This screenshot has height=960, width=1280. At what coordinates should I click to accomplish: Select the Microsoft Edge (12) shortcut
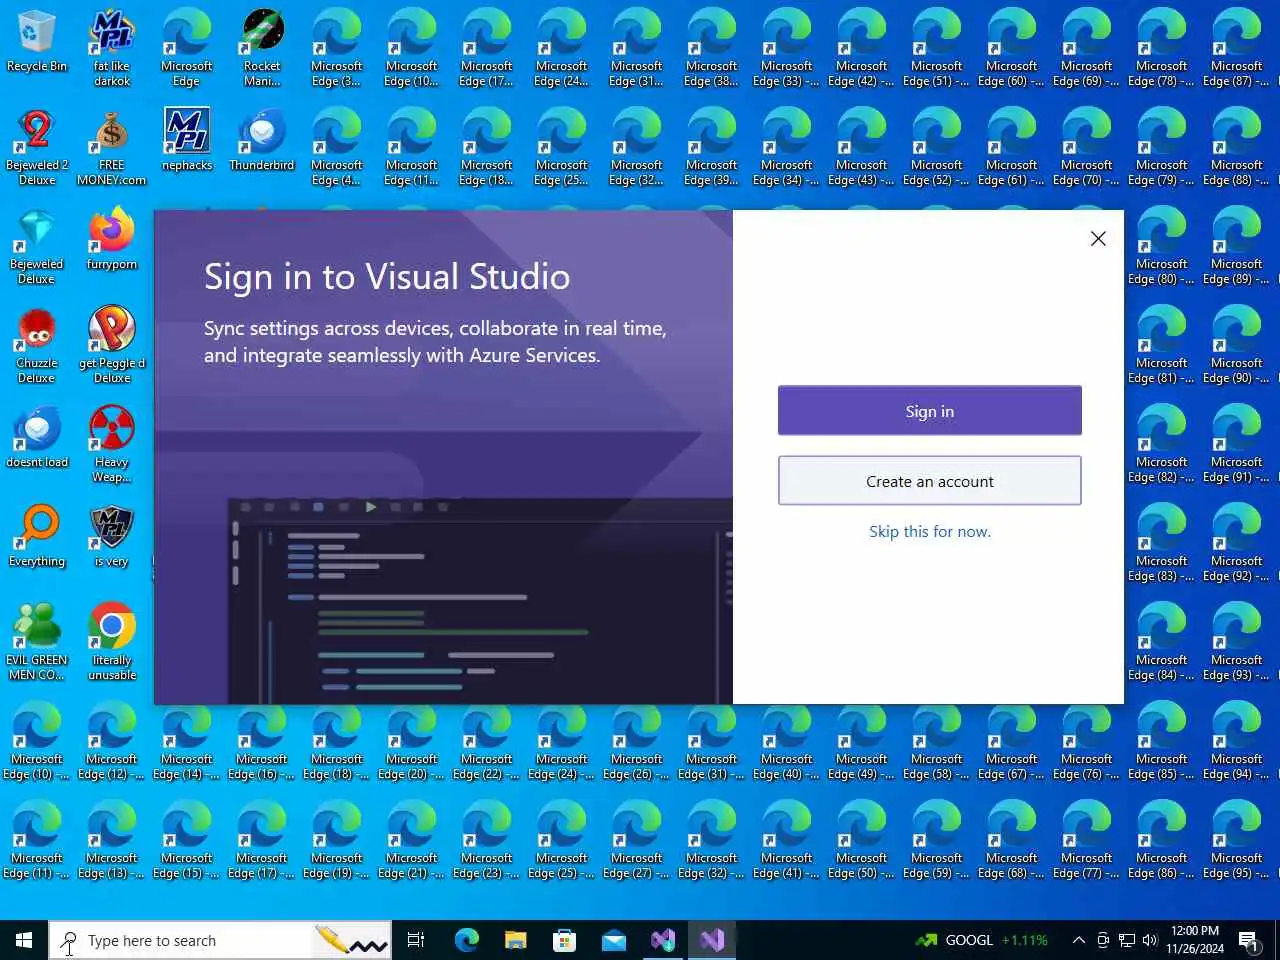coord(112,741)
